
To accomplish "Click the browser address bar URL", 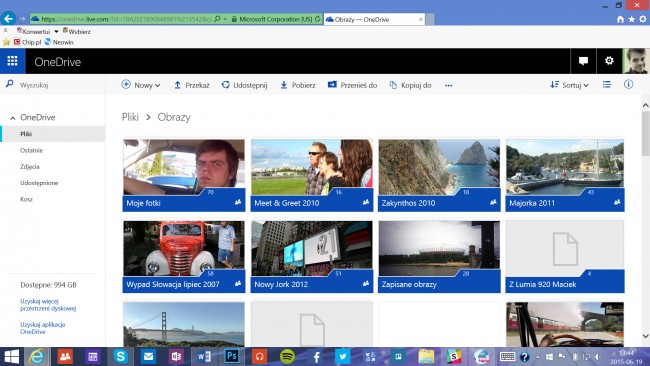I will [x=126, y=19].
